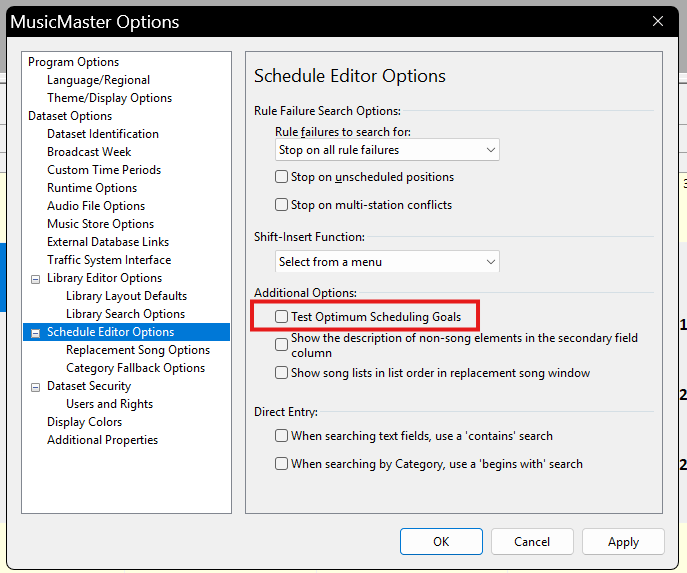This screenshot has height=573, width=687.
Task: Check Show song lists in list order
Action: click(x=281, y=373)
